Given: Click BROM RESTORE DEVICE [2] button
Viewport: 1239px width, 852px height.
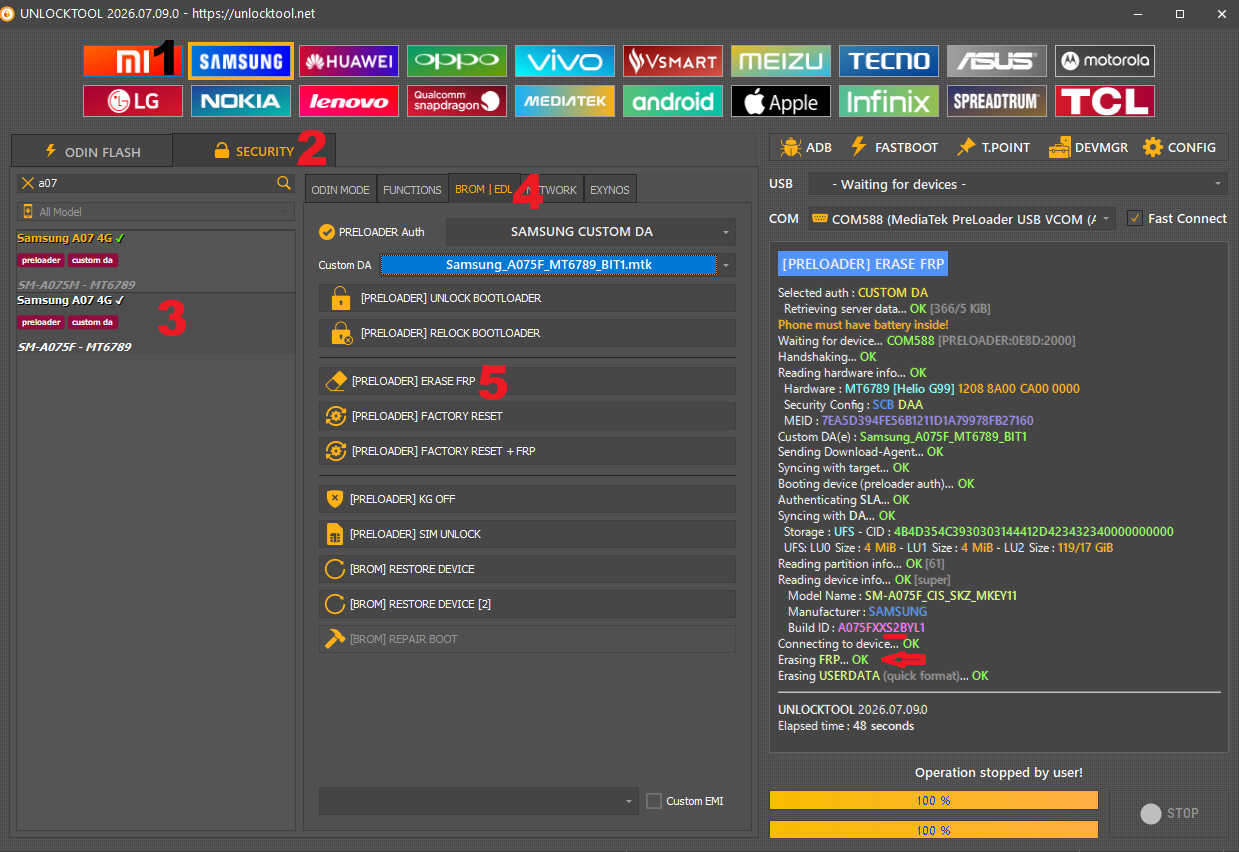Looking at the screenshot, I should tap(527, 604).
